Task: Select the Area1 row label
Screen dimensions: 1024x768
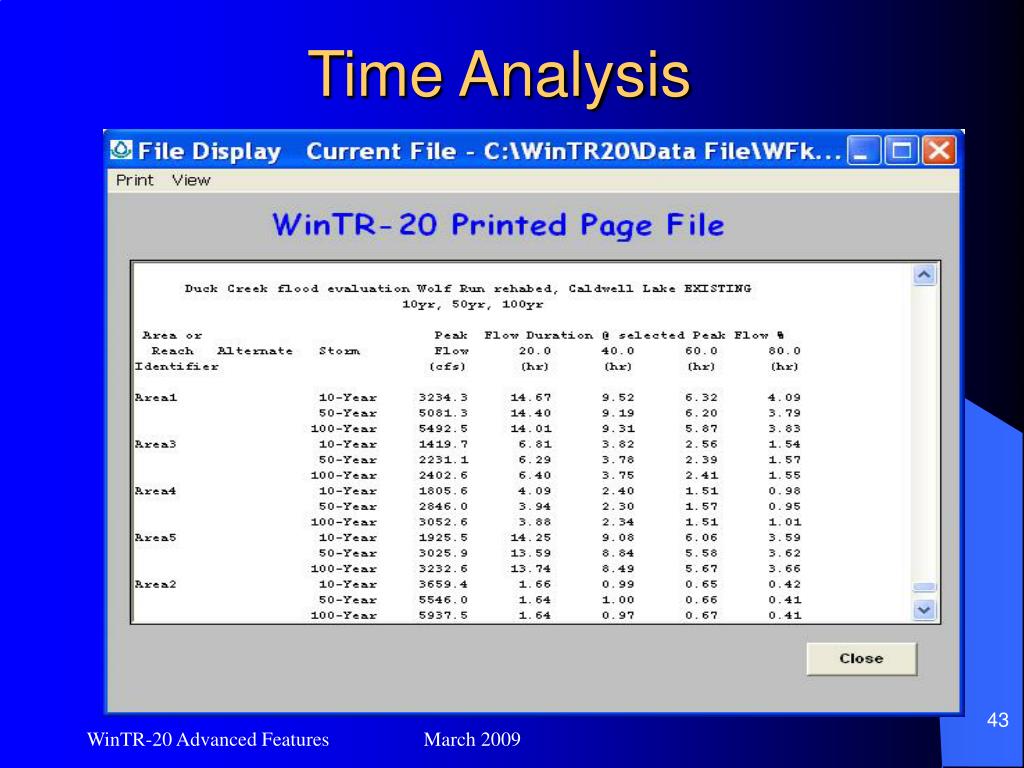Action: coord(155,397)
